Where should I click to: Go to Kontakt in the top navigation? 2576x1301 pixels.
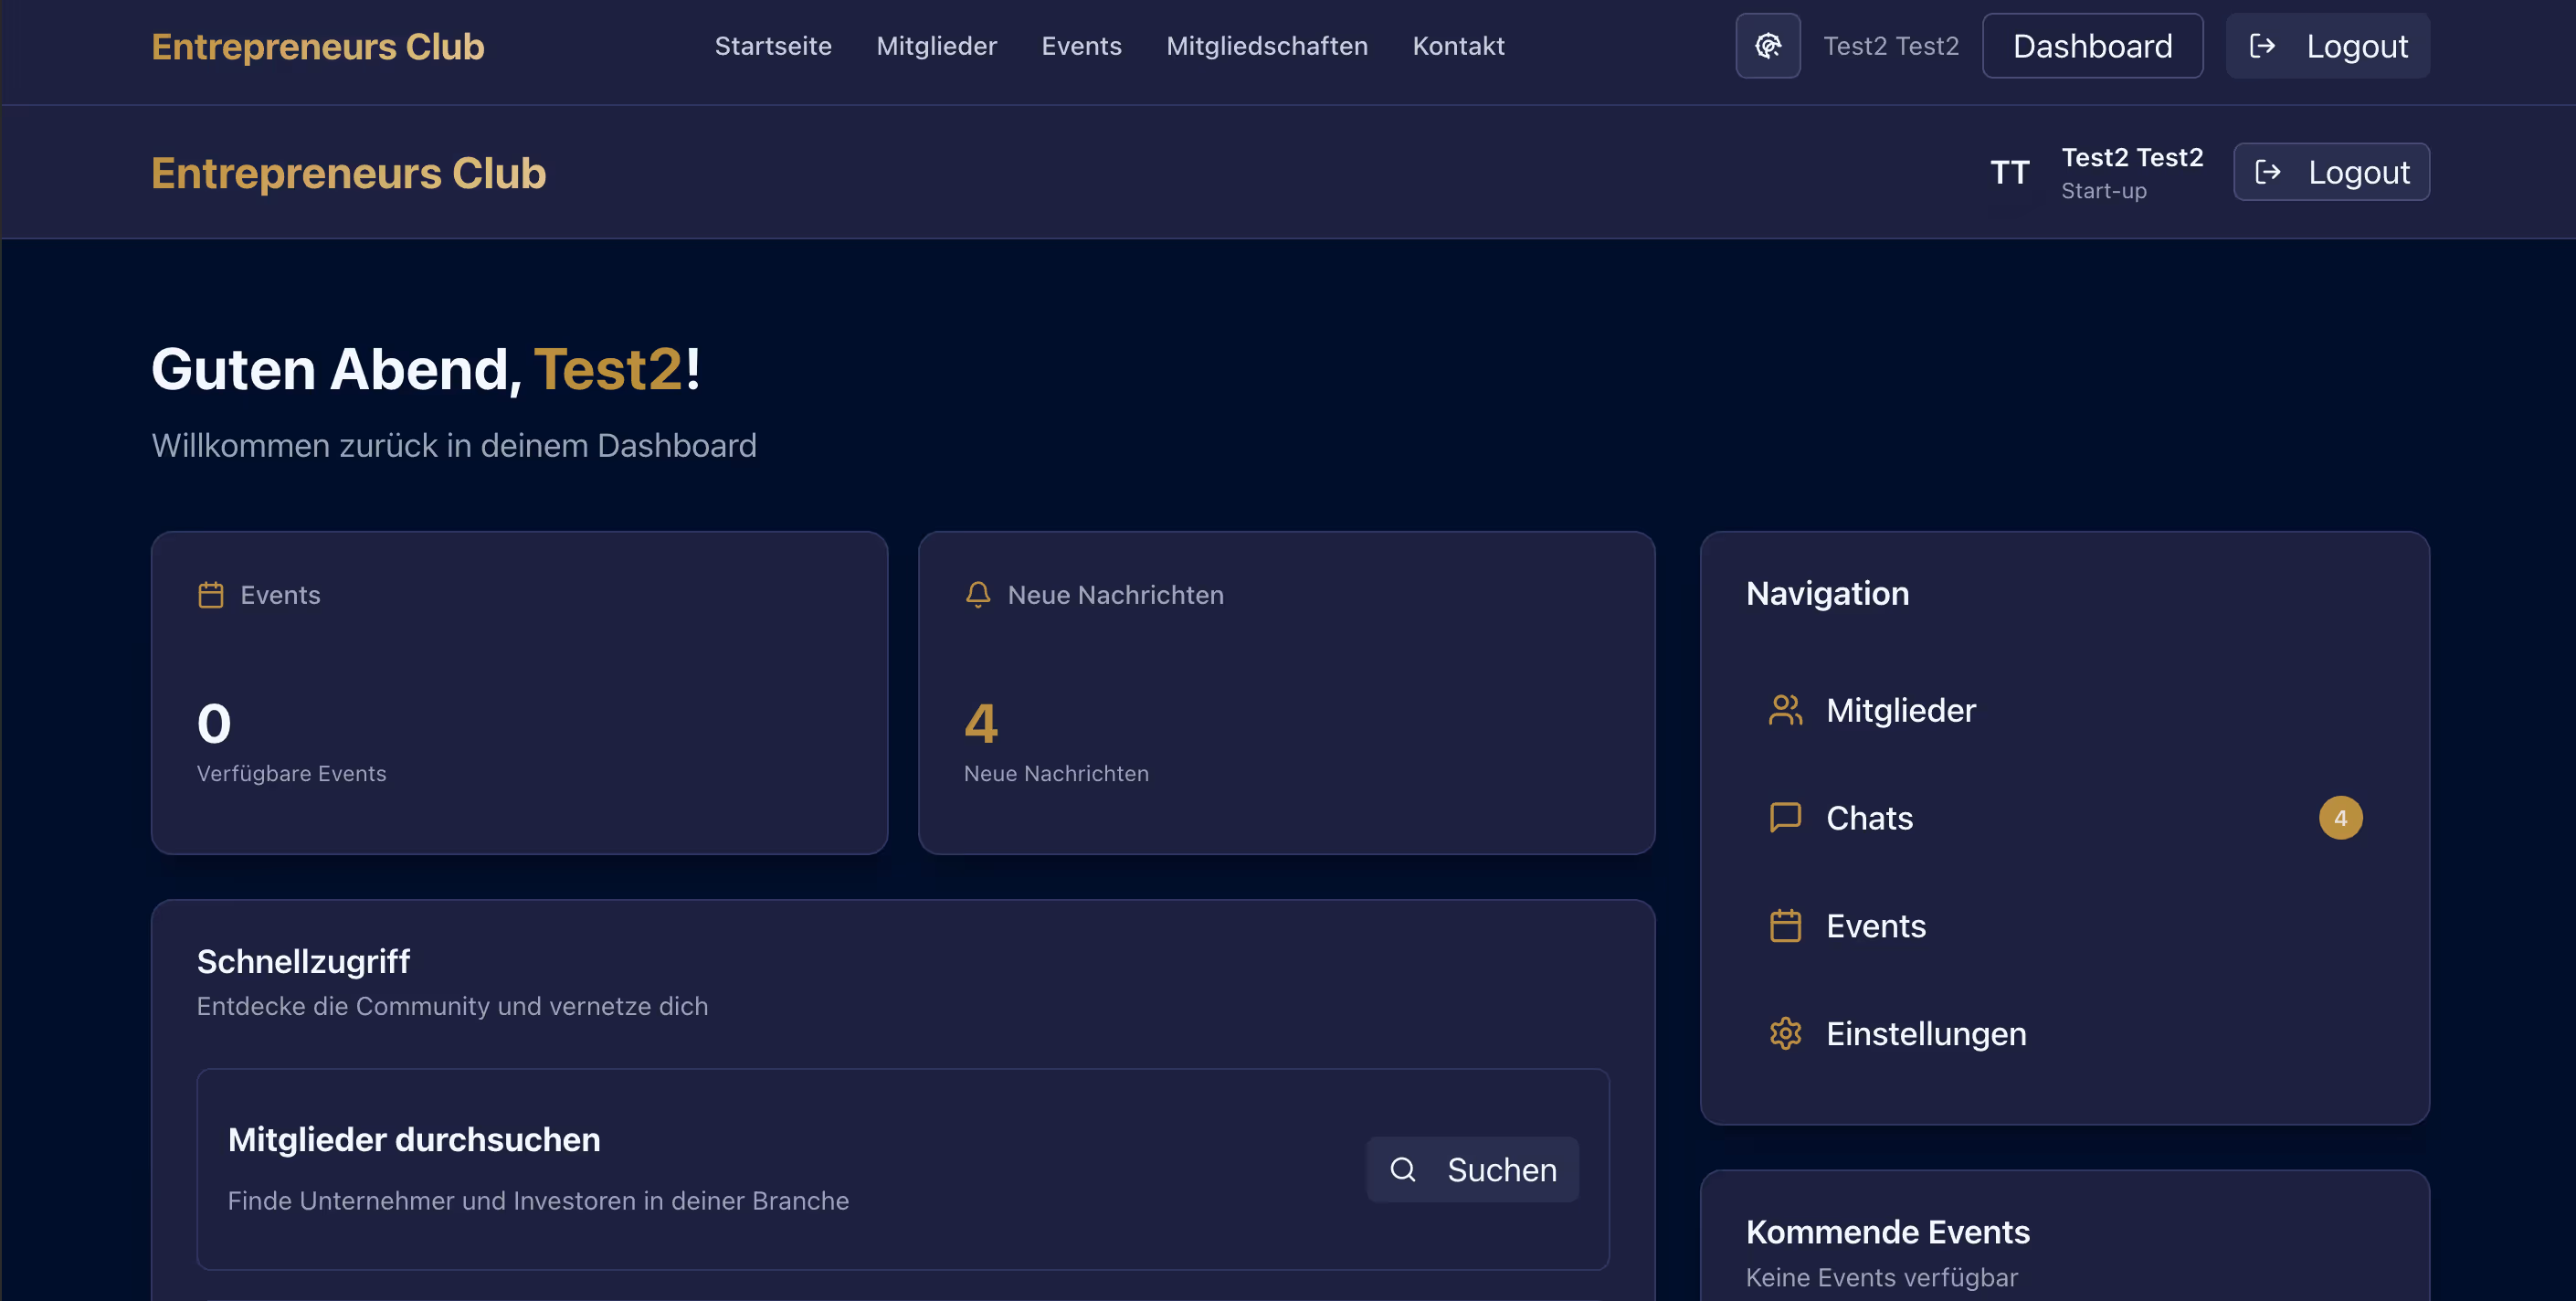click(1457, 46)
